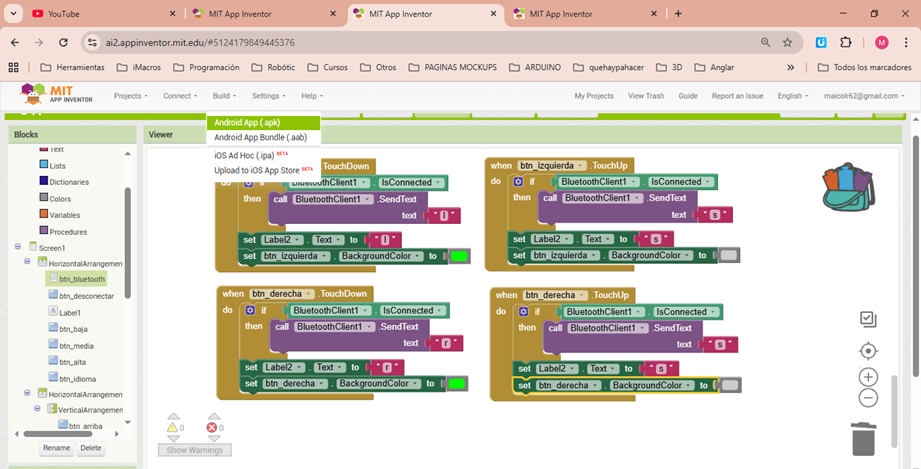Click the red error count icon

pos(213,427)
